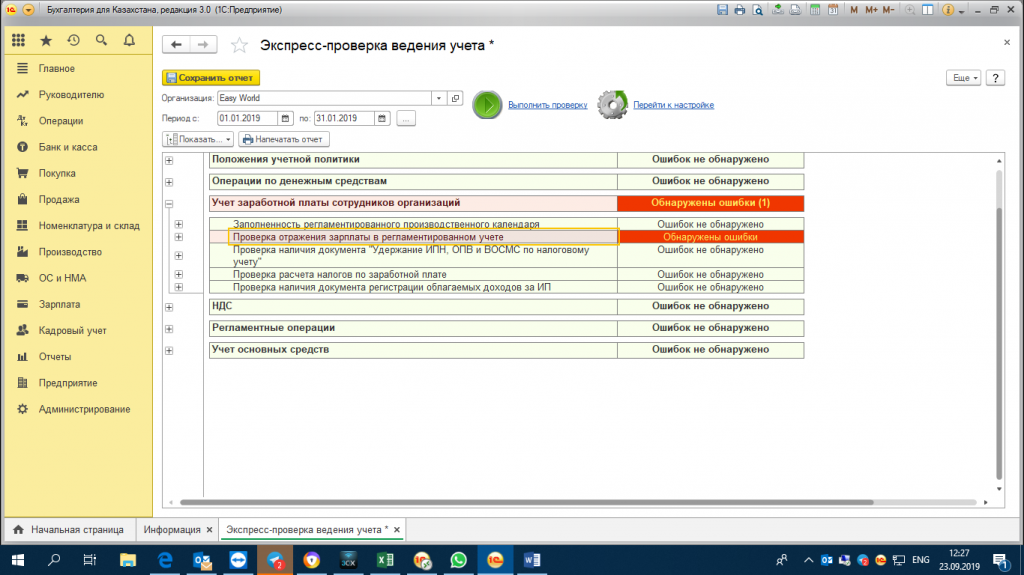This screenshot has height=575, width=1024.
Task: Expand the НДС section
Action: pos(169,307)
